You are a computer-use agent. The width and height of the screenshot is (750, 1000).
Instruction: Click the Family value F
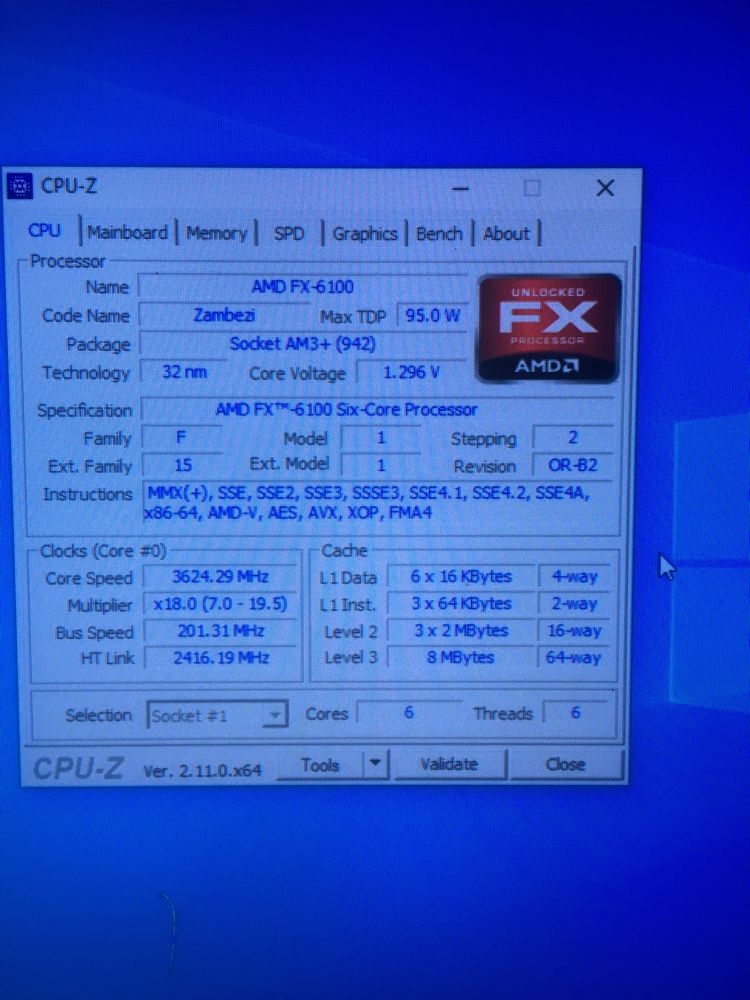pos(182,438)
